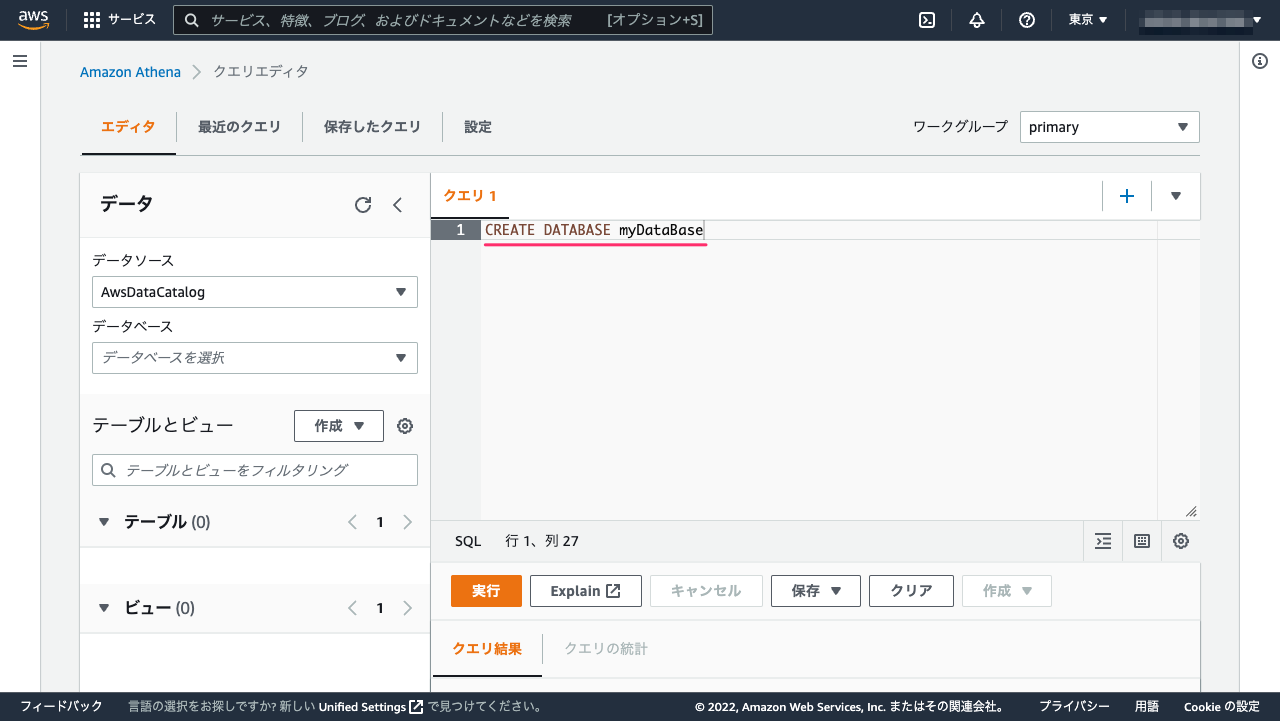
Task: Open the 東京 region selector
Action: tap(1088, 20)
